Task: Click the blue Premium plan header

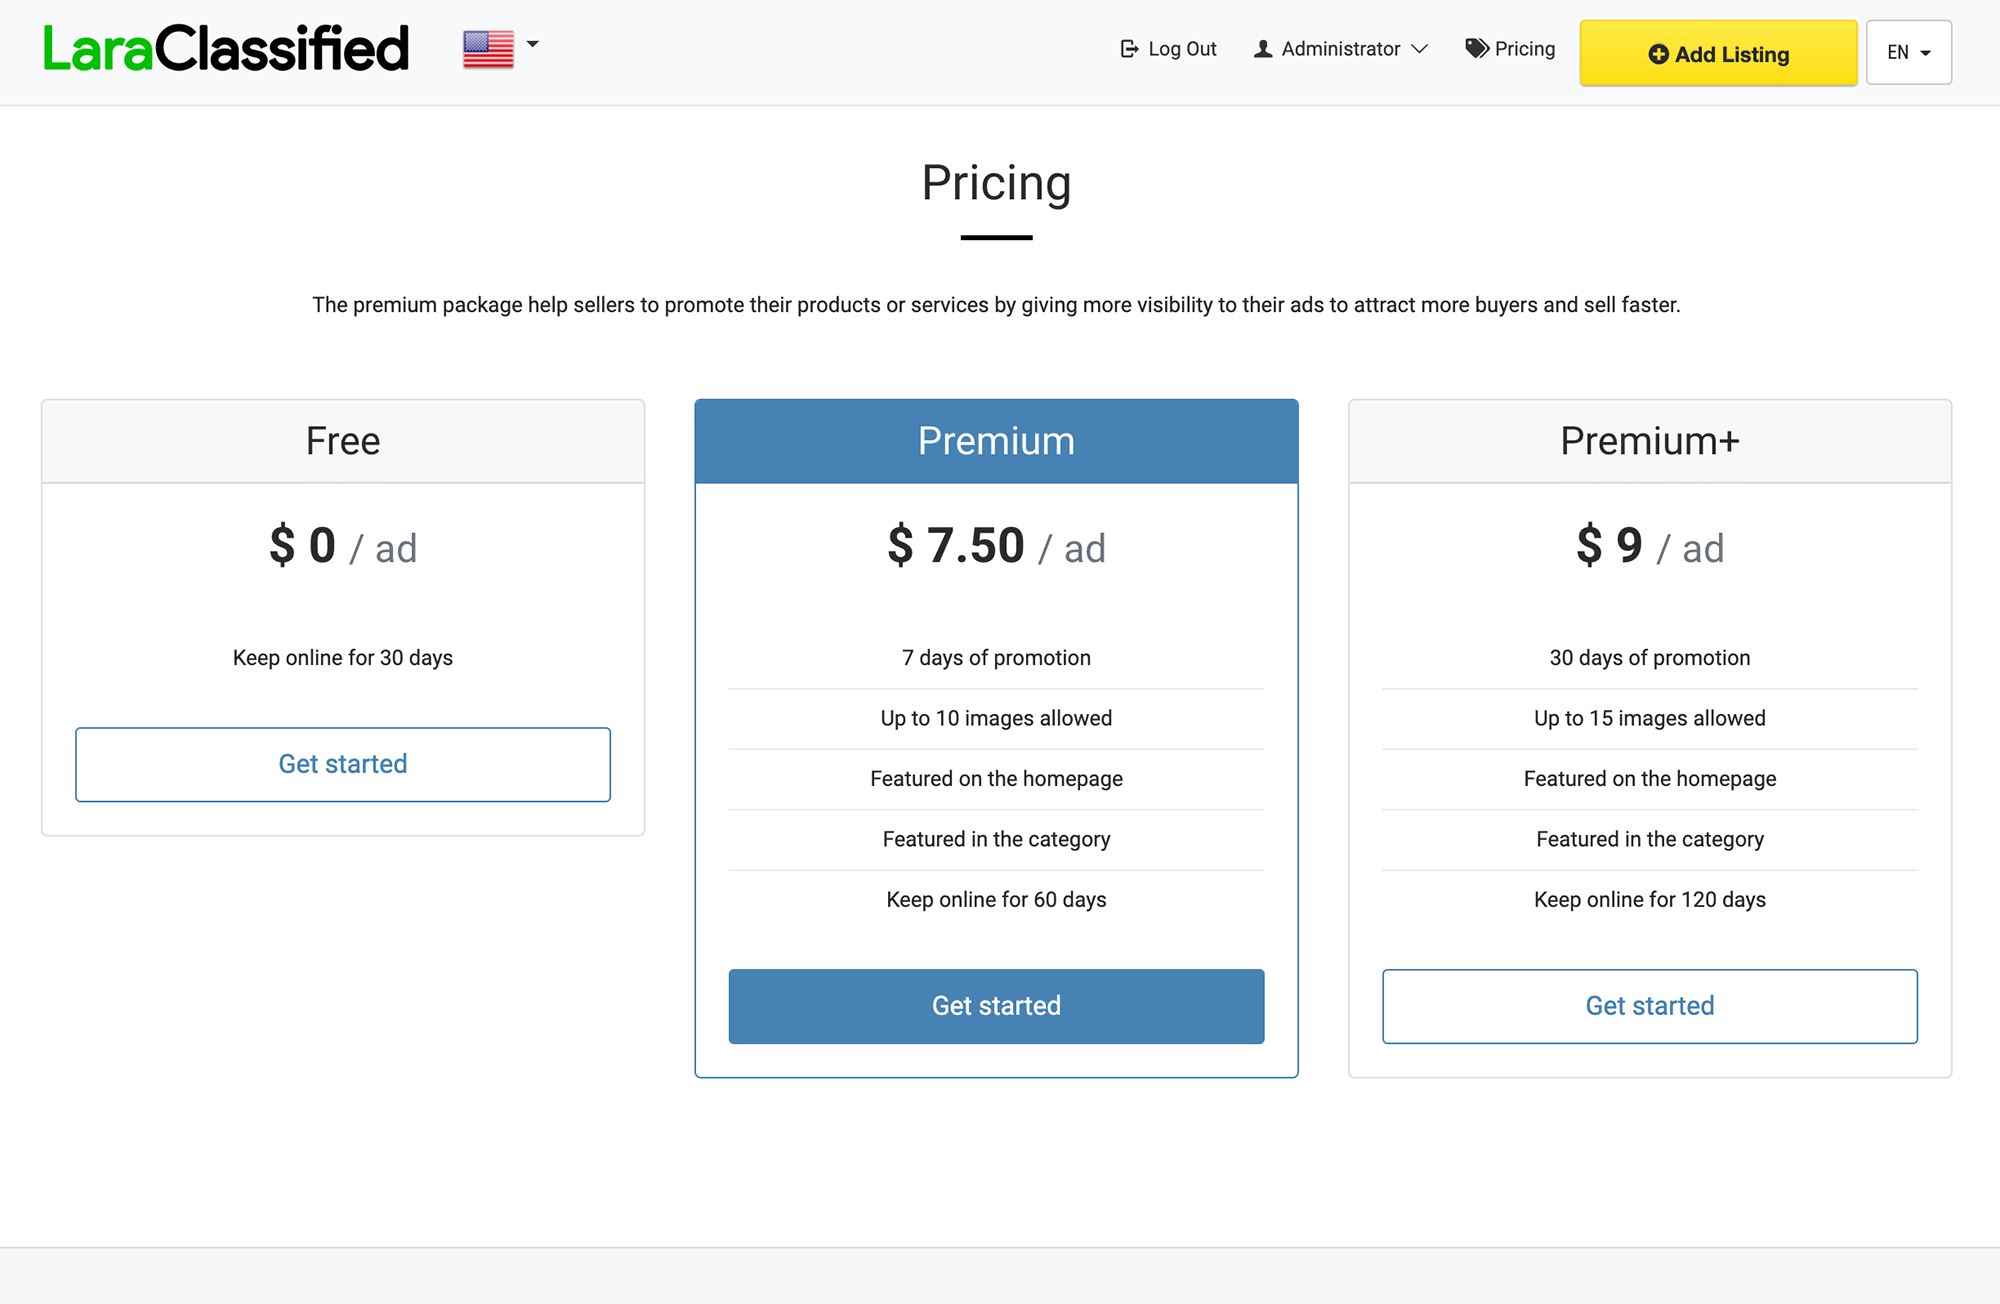Action: [x=996, y=441]
